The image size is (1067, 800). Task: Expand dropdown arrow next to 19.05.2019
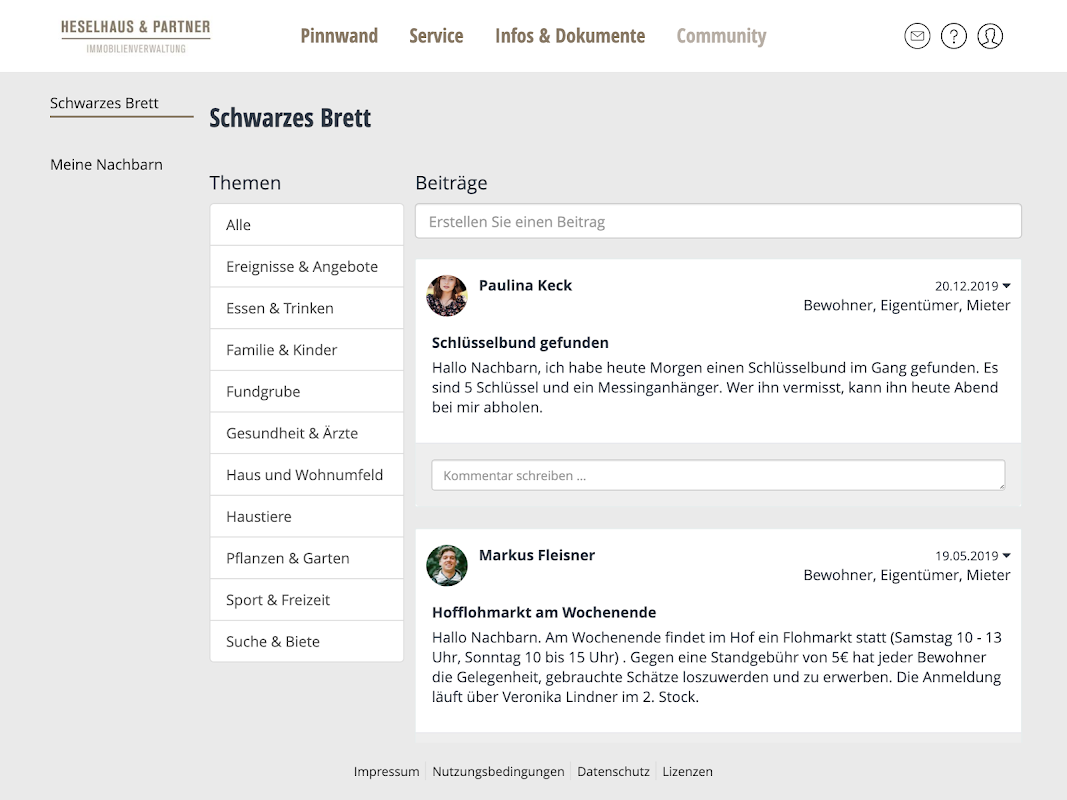[x=1006, y=556]
